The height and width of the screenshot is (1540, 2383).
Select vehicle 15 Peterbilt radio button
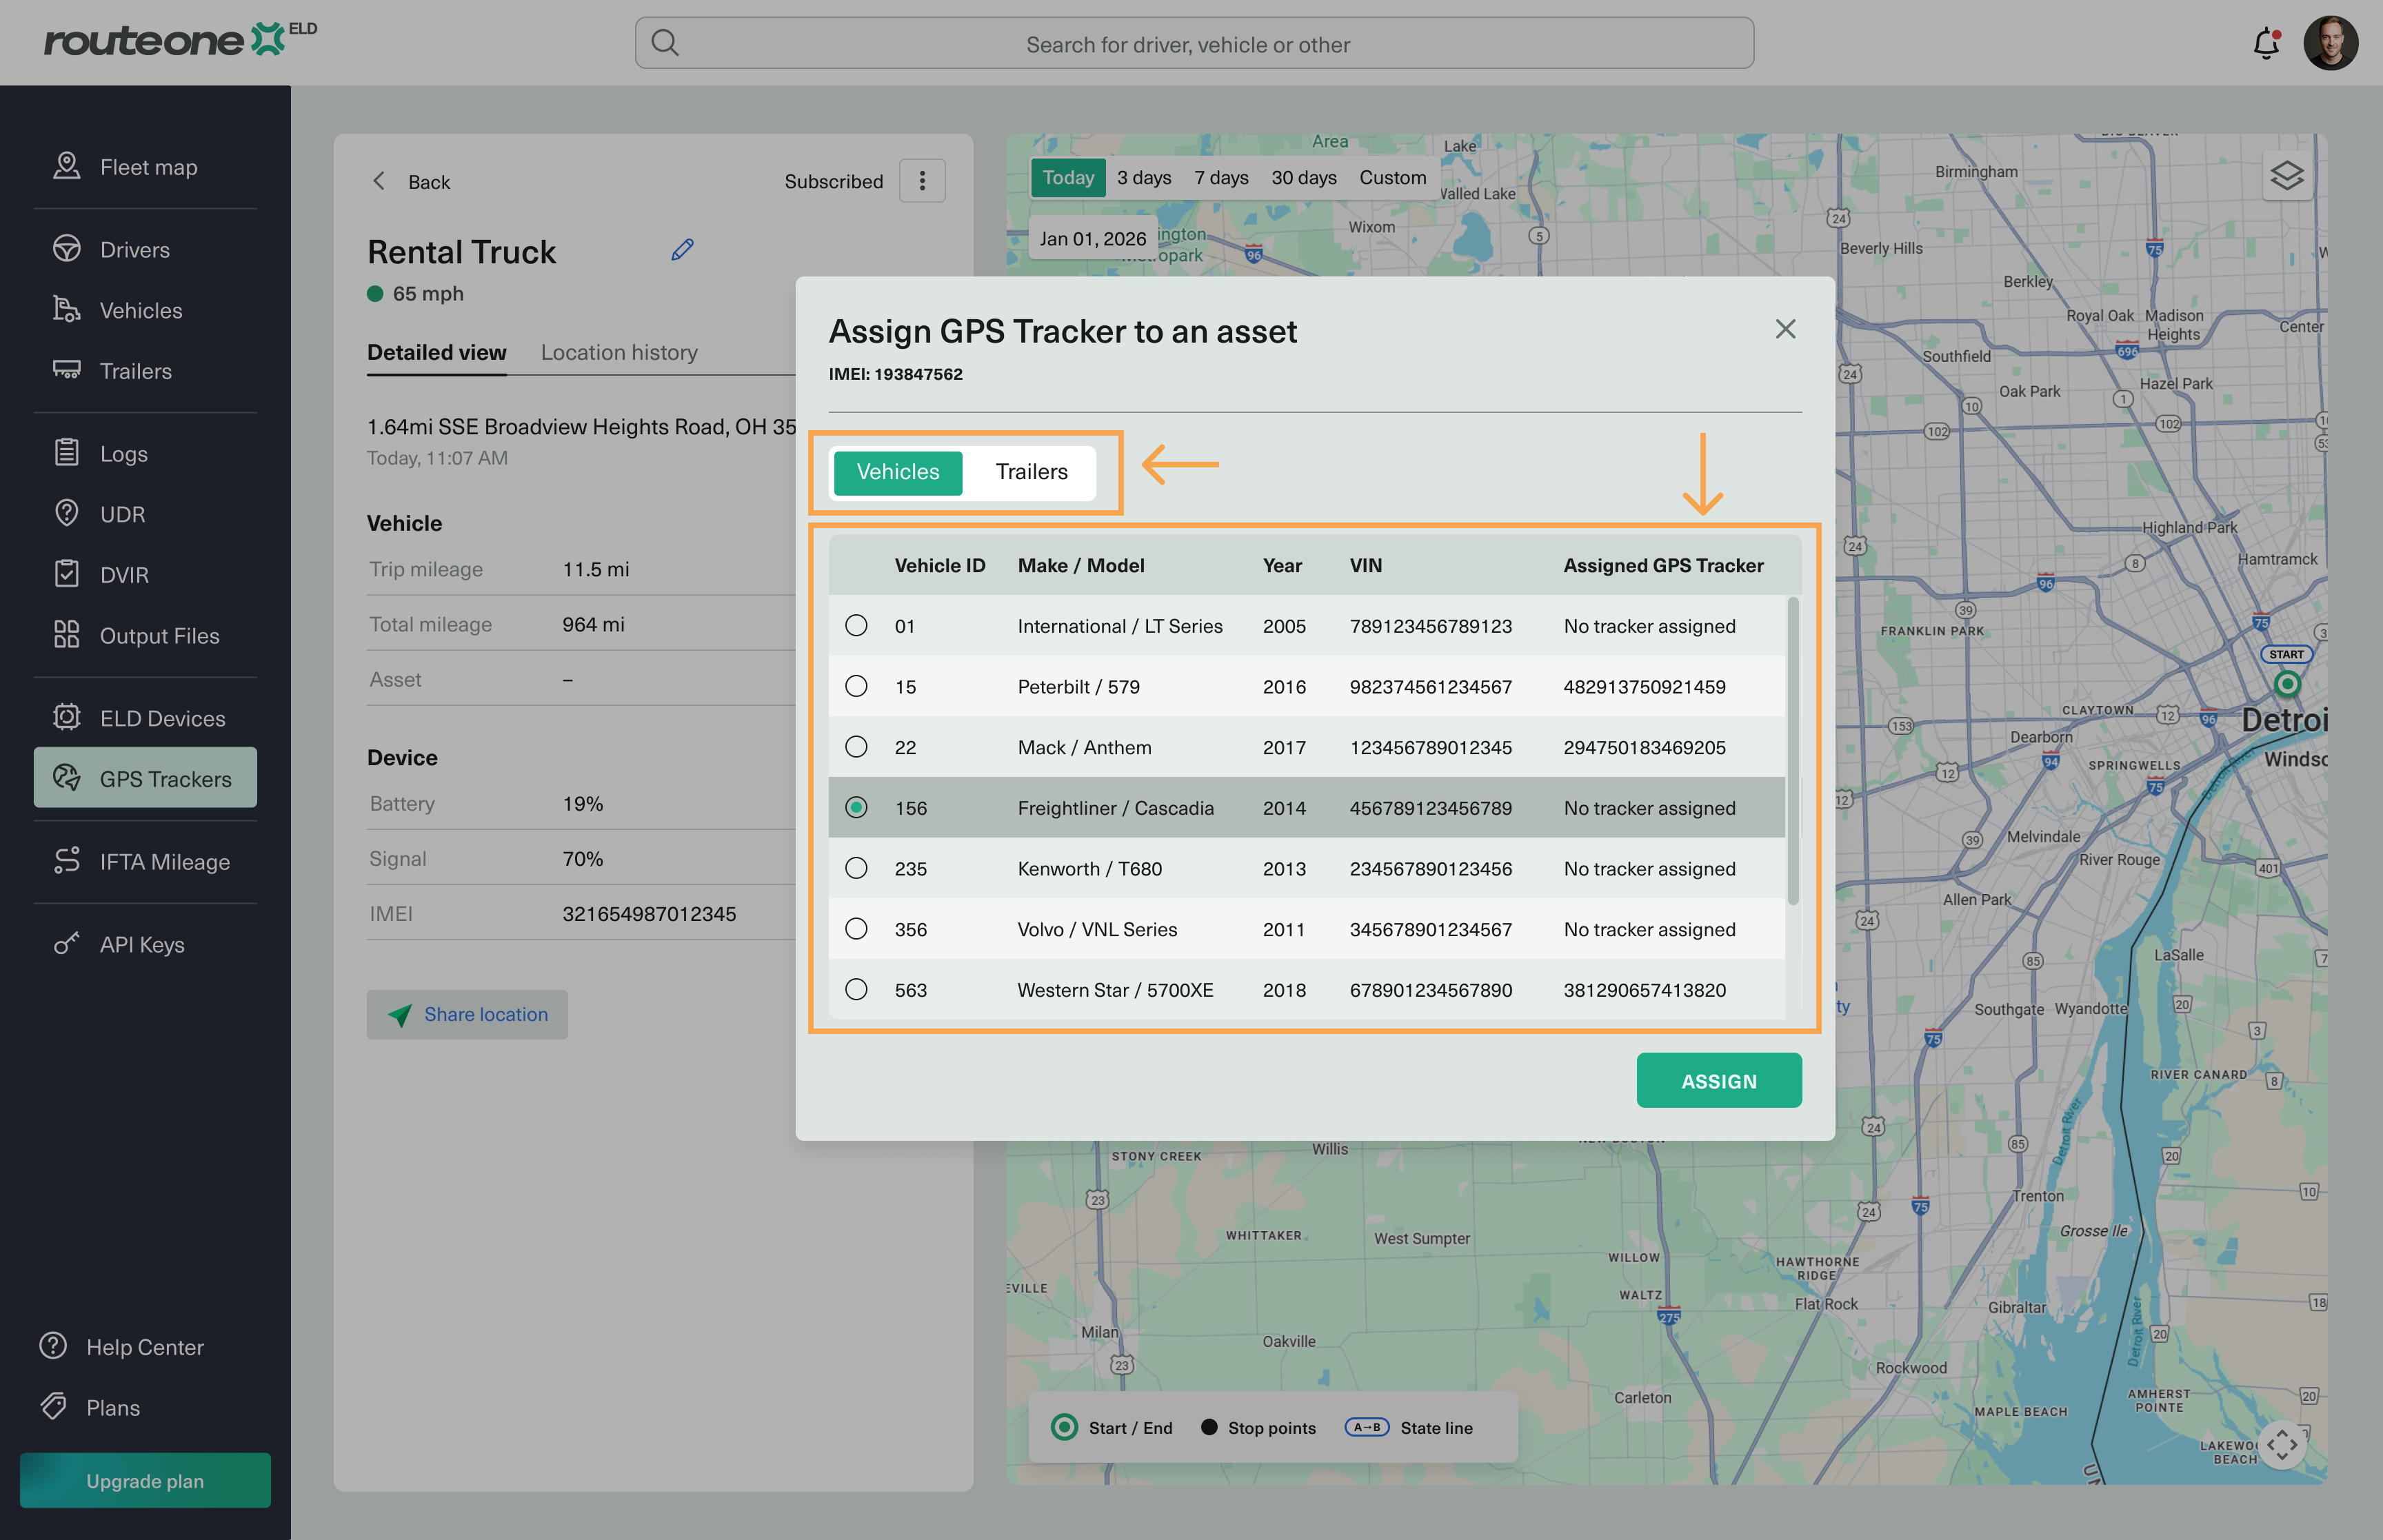[856, 686]
